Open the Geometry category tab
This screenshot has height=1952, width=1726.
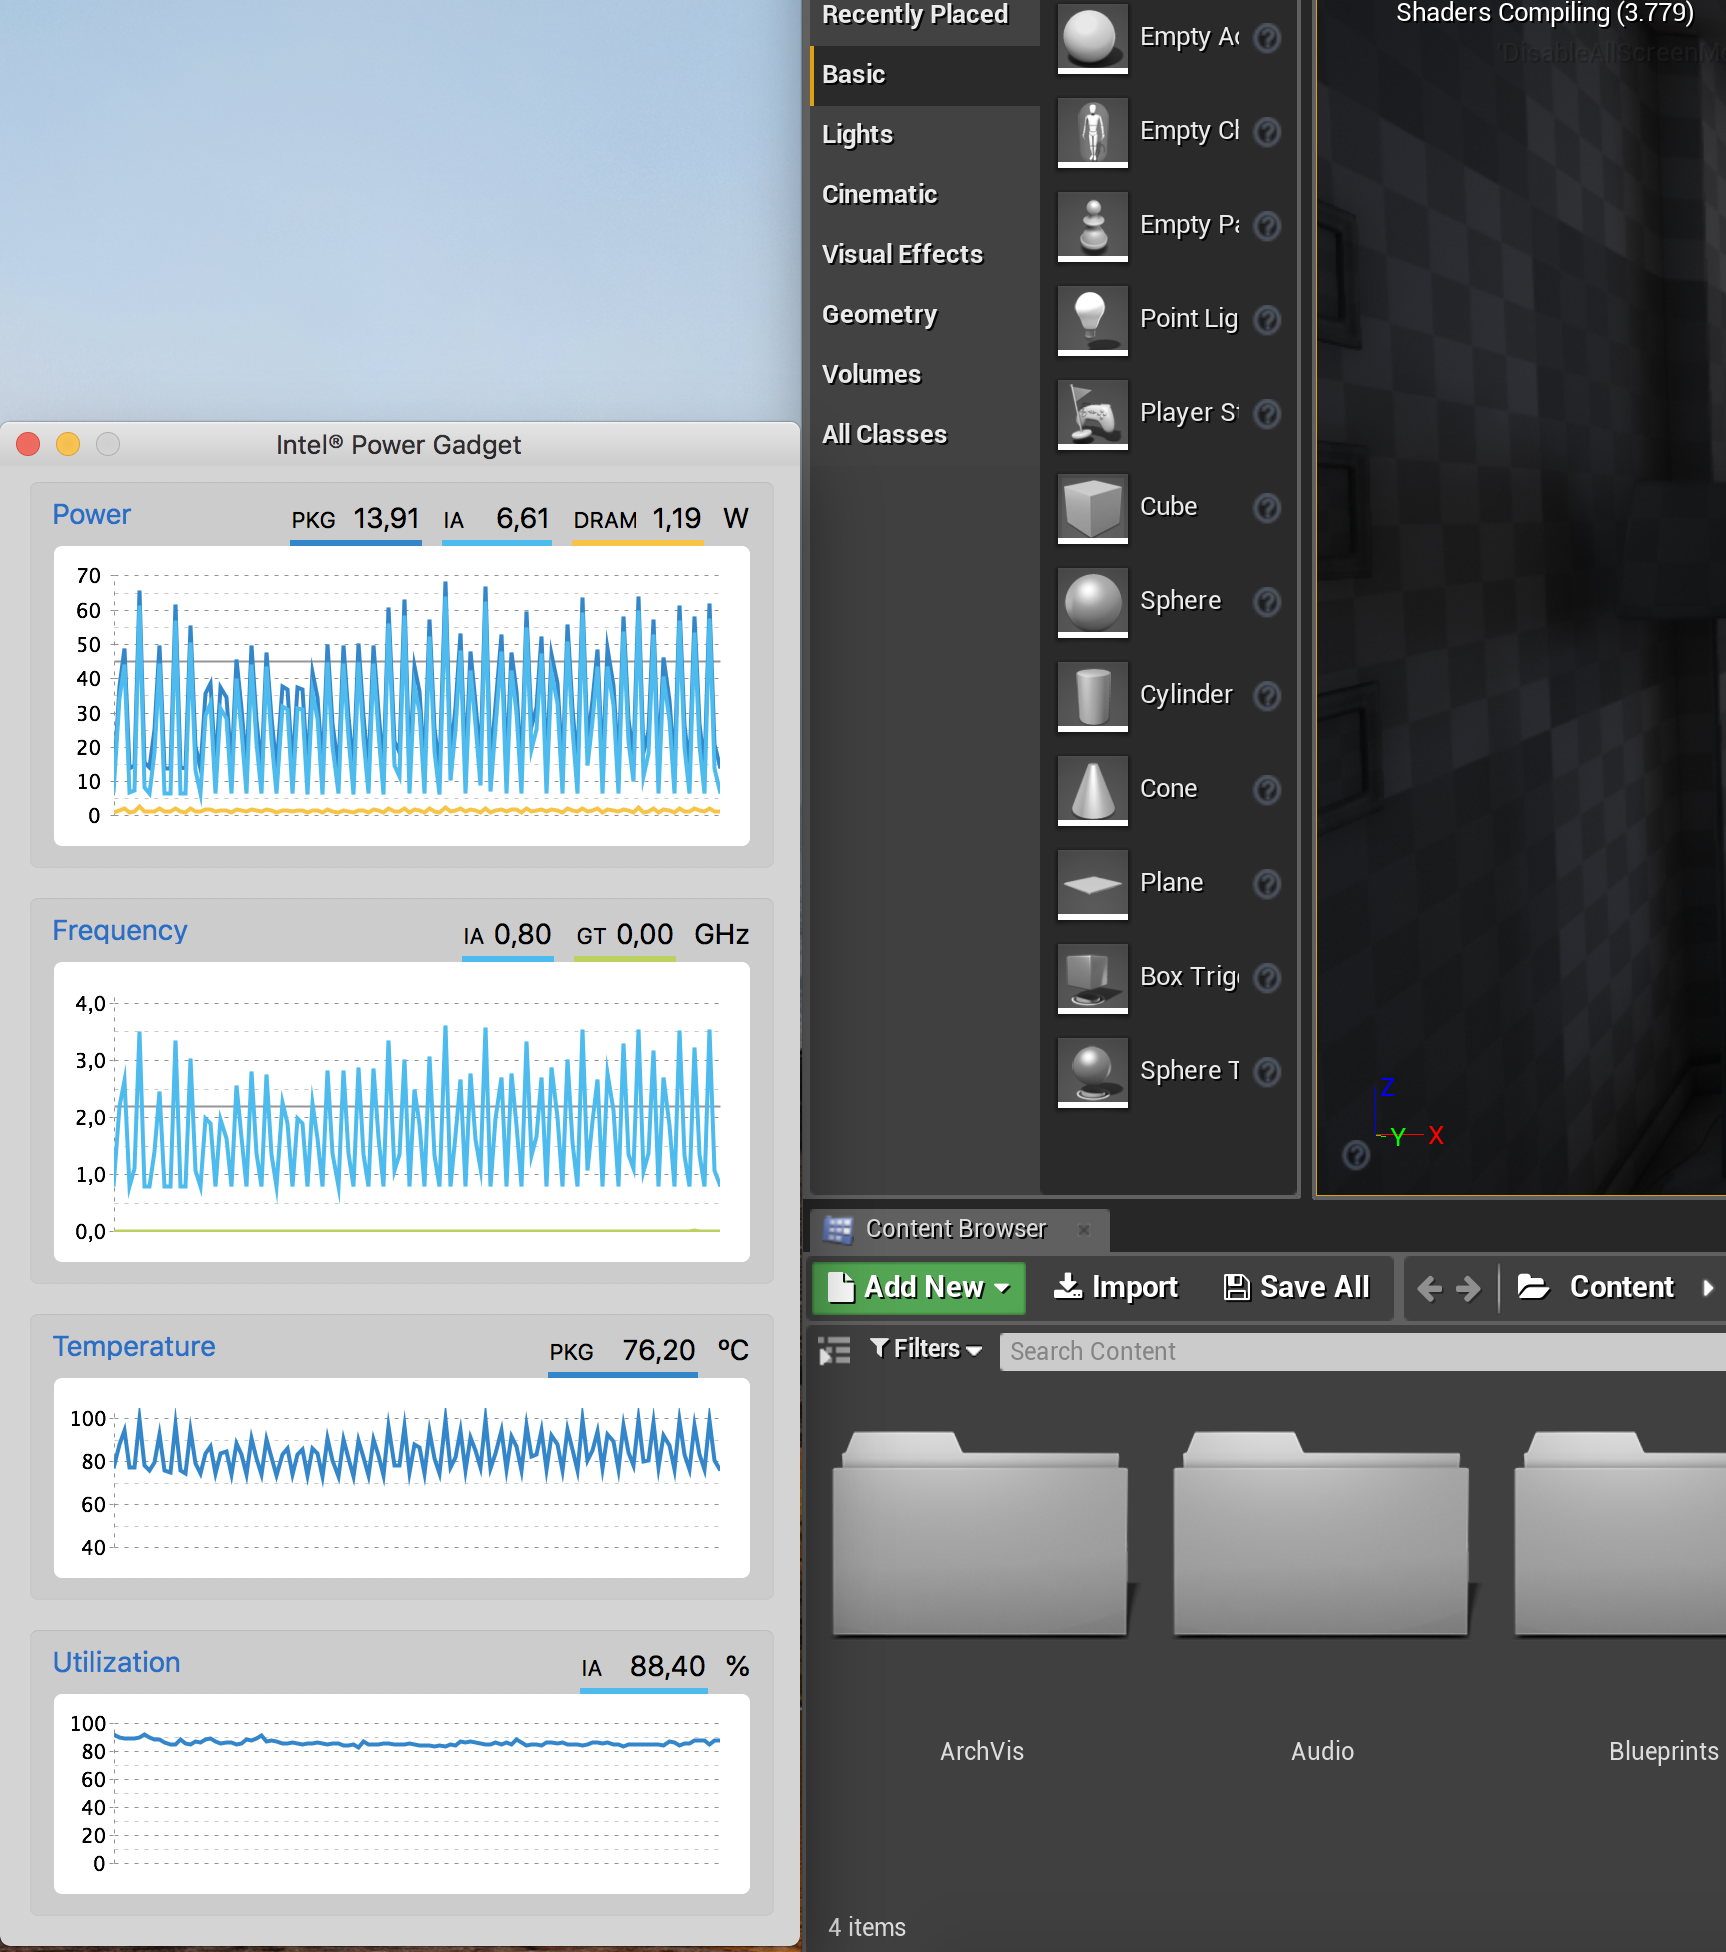[x=879, y=314]
